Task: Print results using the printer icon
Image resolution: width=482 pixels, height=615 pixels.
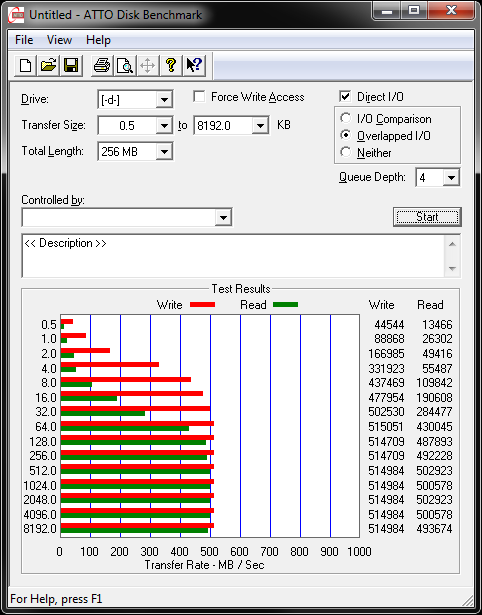Action: point(102,65)
